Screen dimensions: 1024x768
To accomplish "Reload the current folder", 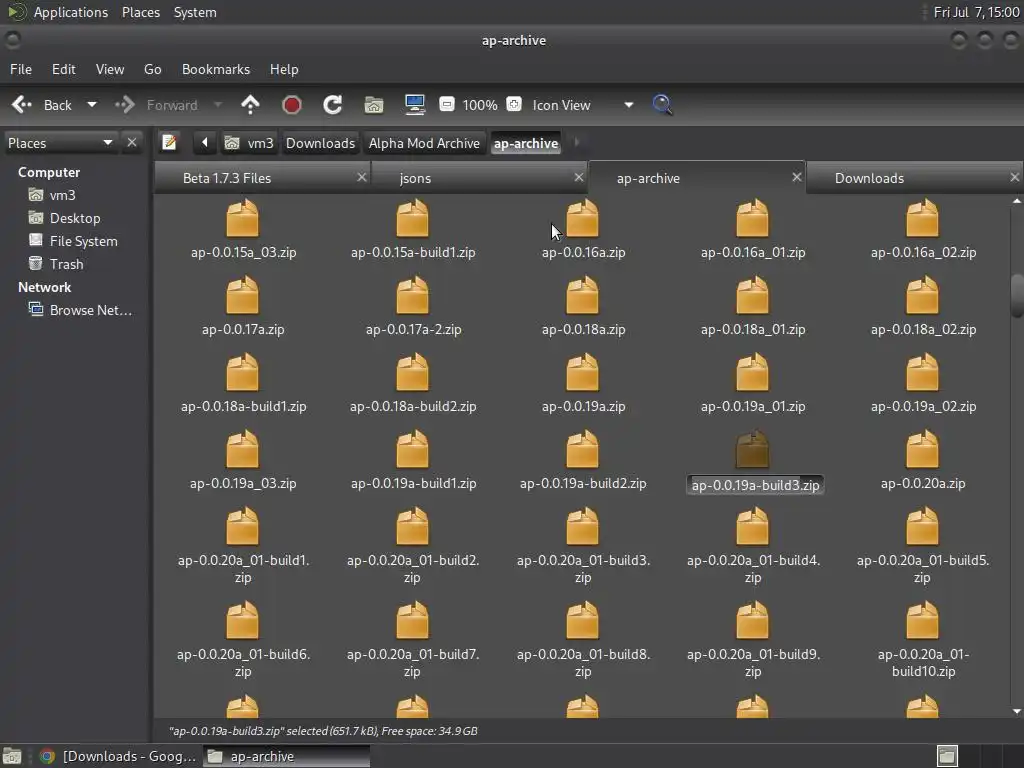I will pos(332,104).
